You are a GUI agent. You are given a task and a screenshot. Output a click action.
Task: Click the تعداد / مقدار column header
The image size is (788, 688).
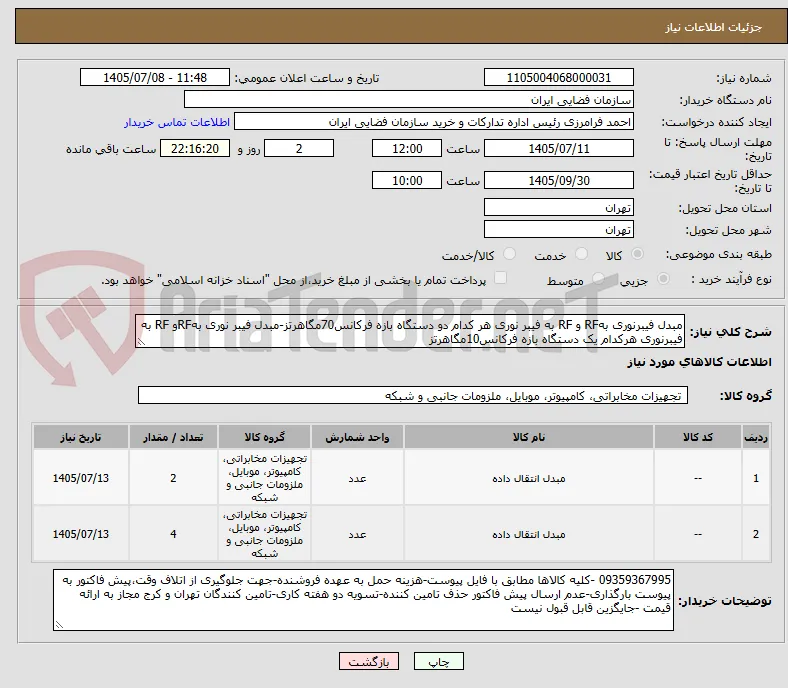pos(173,437)
